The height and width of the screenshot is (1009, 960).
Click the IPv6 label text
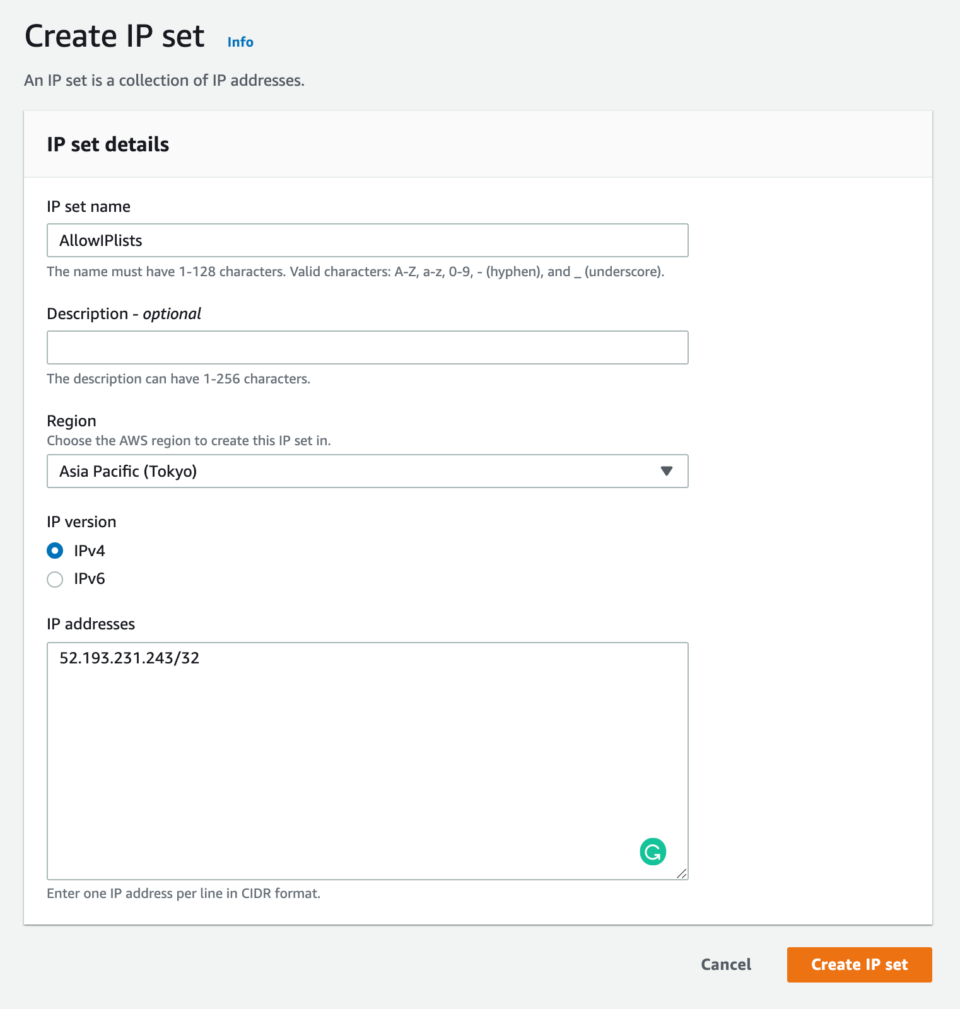pos(89,579)
